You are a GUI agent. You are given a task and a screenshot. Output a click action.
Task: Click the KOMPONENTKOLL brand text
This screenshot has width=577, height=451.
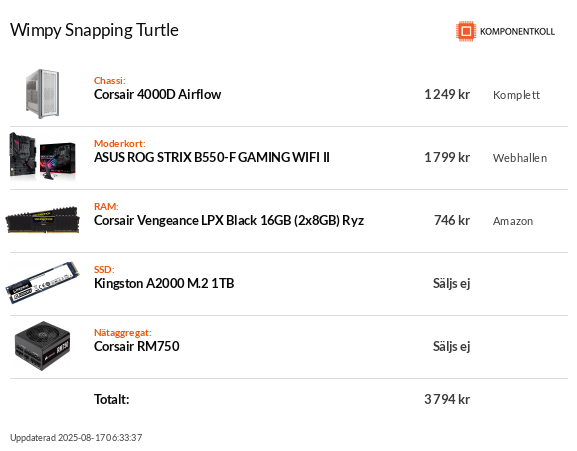(517, 32)
